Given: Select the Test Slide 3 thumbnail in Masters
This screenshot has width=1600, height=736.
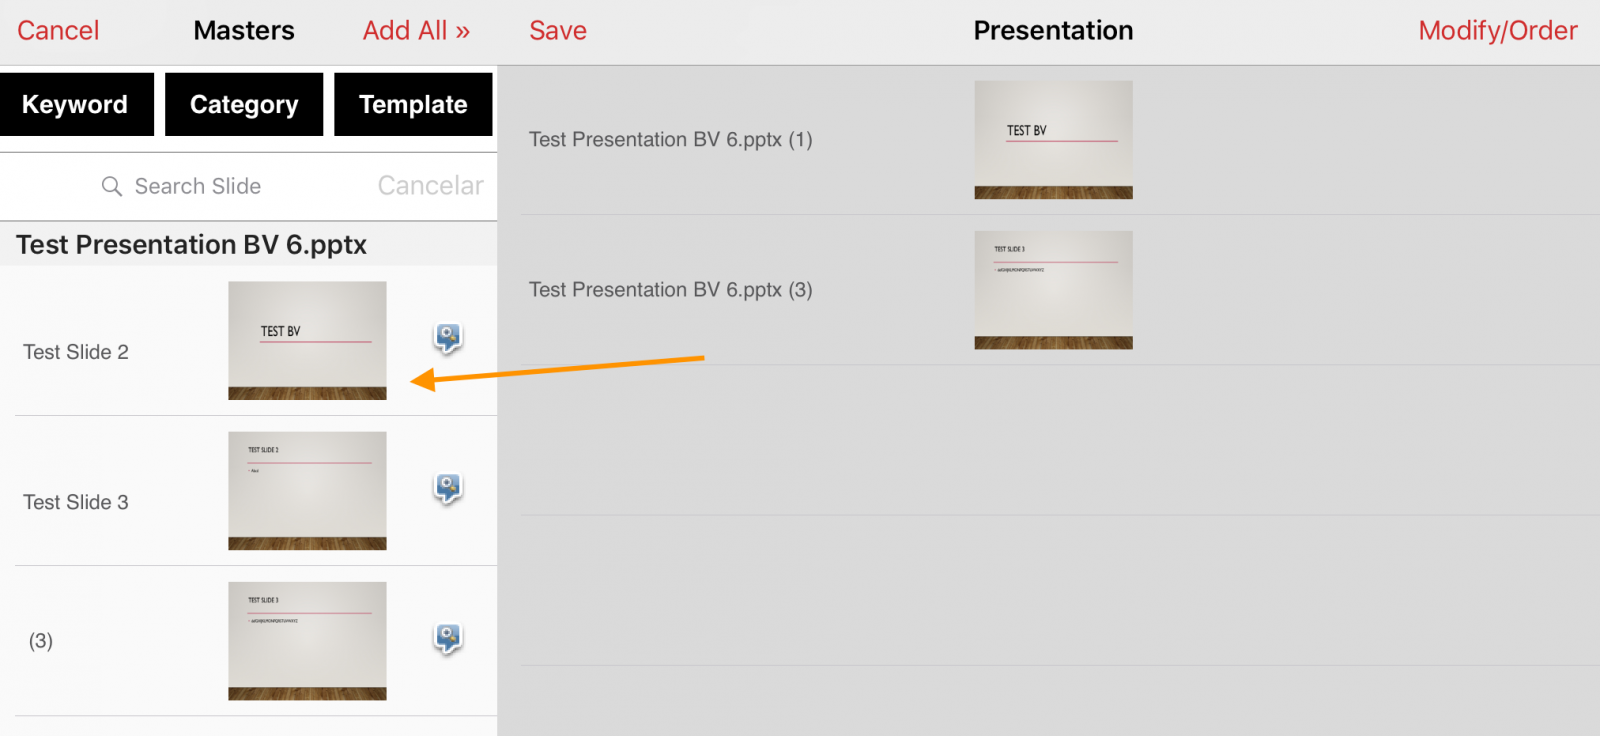Looking at the screenshot, I should tap(307, 490).
